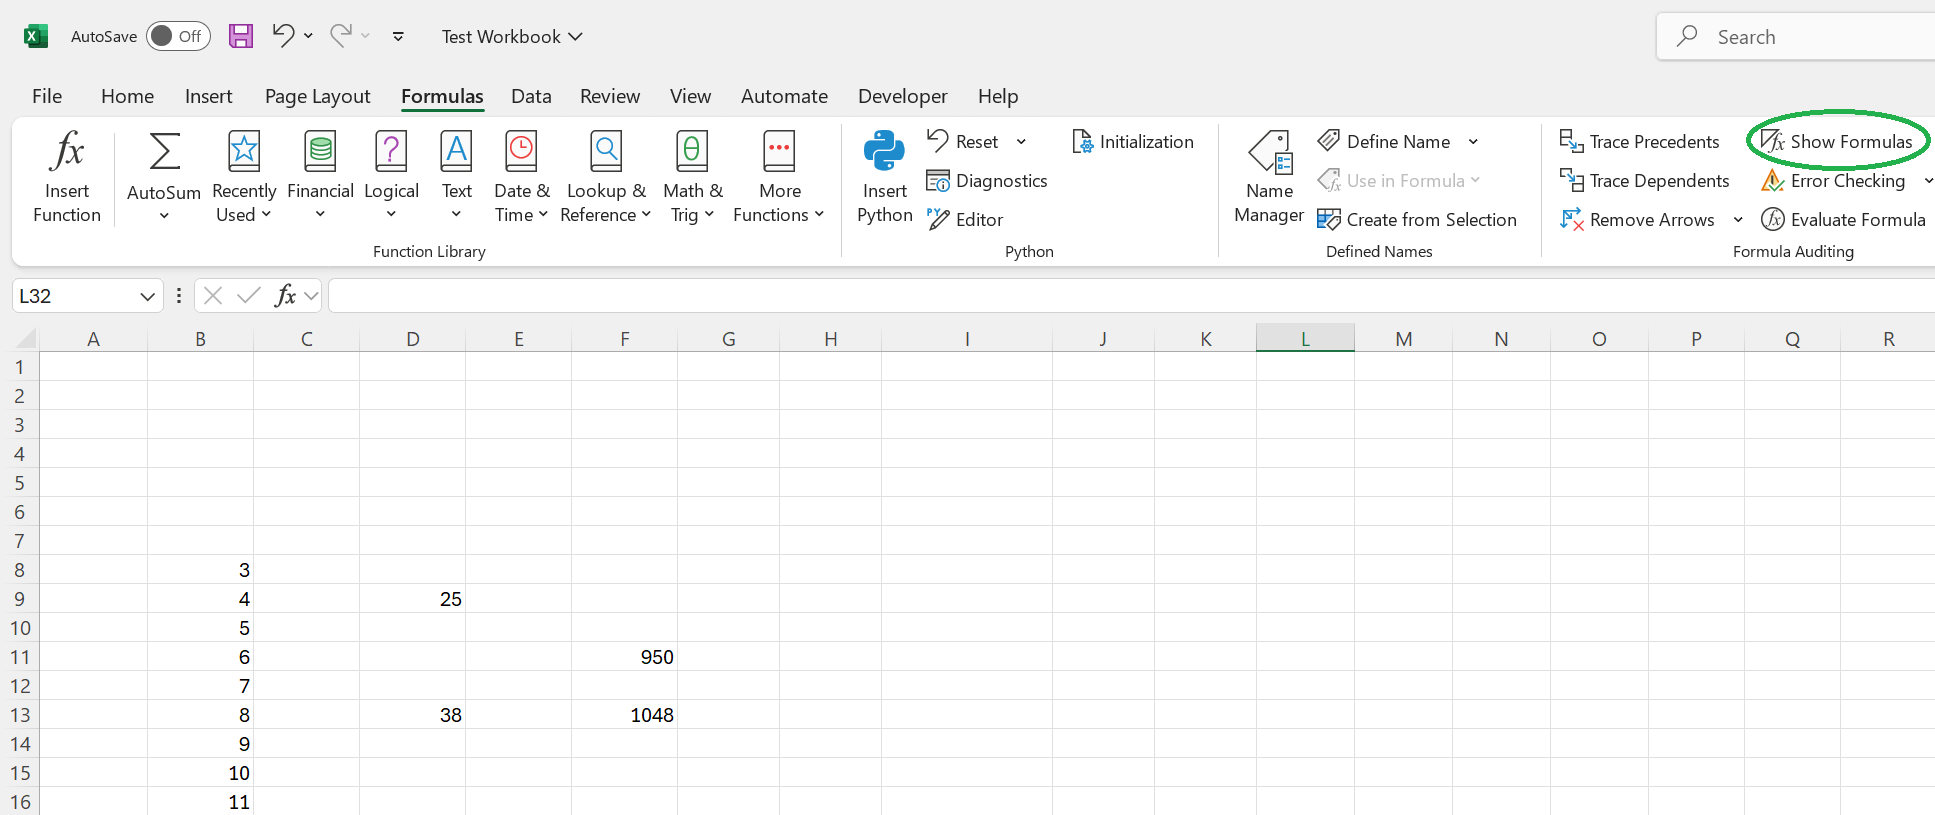The height and width of the screenshot is (815, 1935).
Task: Switch to the Page Layout tab
Action: pos(317,96)
